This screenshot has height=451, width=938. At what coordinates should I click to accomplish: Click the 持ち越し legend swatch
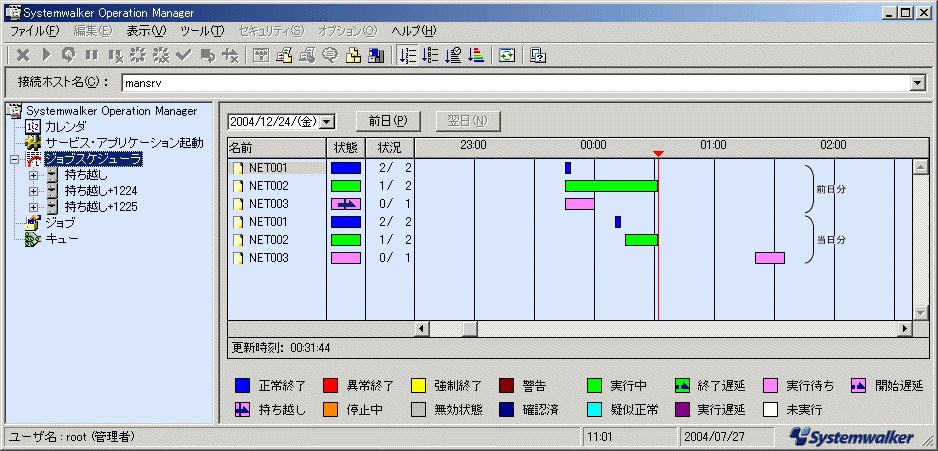point(242,410)
